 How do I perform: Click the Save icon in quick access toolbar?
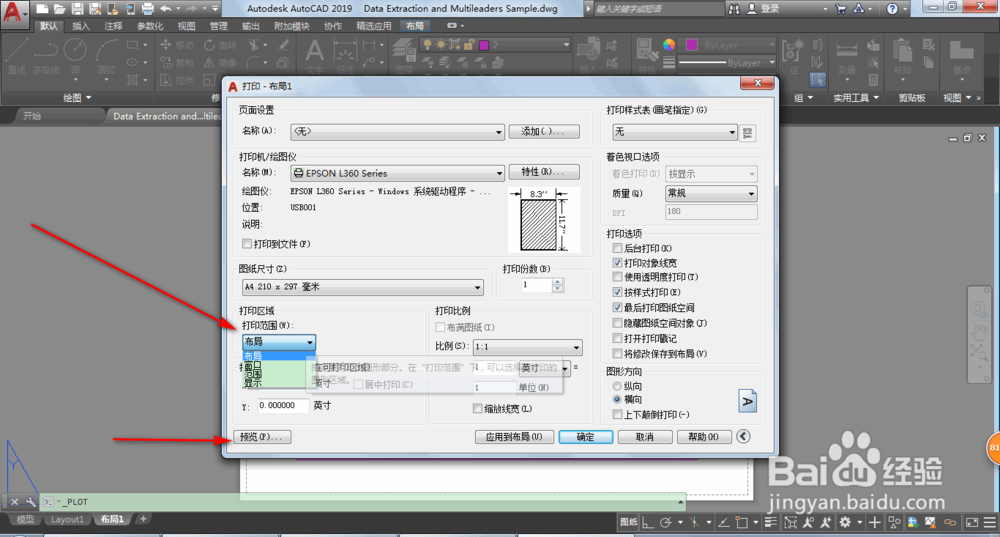pos(77,9)
